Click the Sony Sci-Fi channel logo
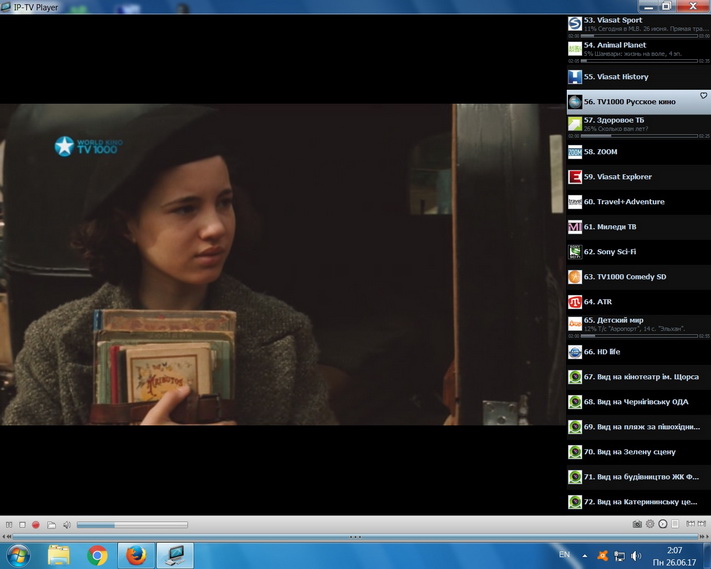The width and height of the screenshot is (711, 569). point(575,252)
